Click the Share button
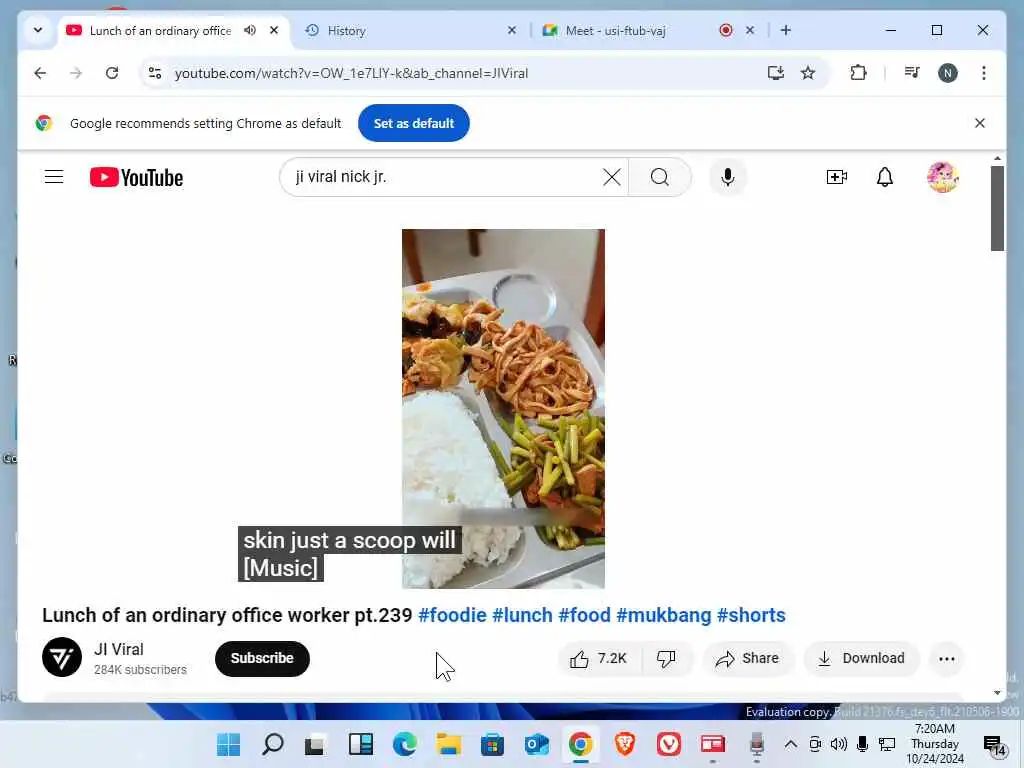The height and width of the screenshot is (768, 1024). coord(748,658)
